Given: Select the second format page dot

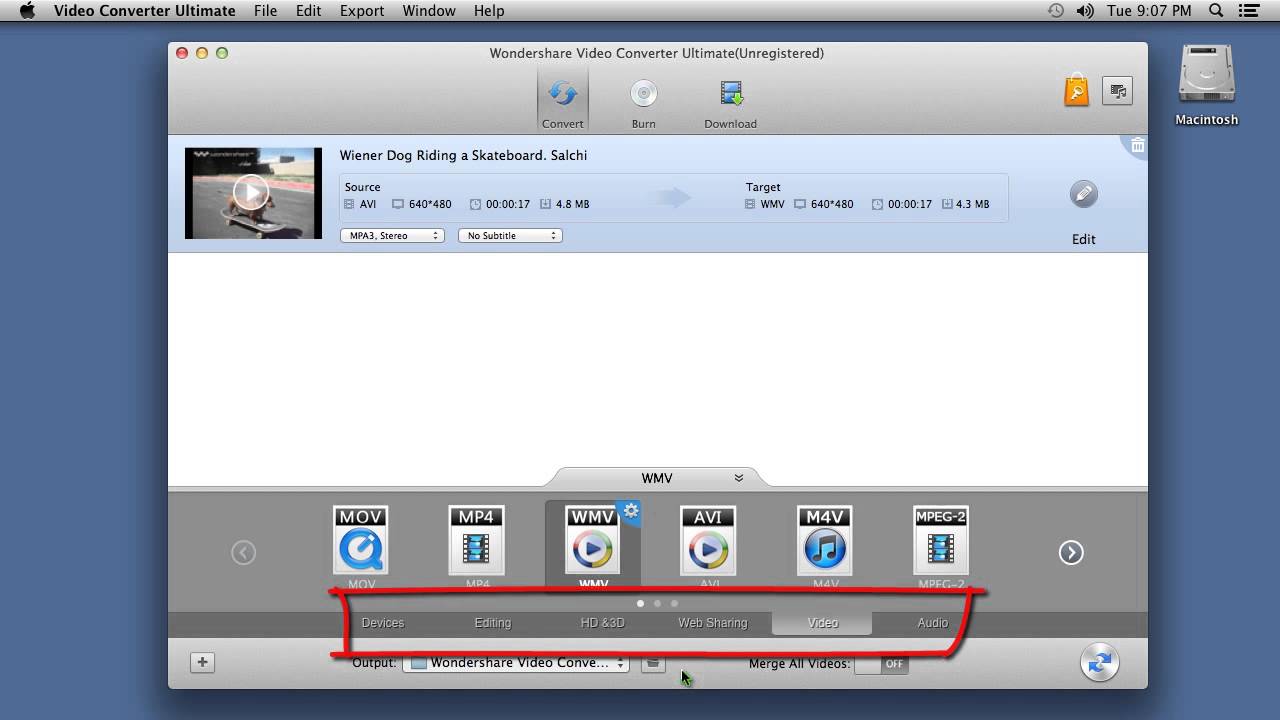Looking at the screenshot, I should coord(657,603).
